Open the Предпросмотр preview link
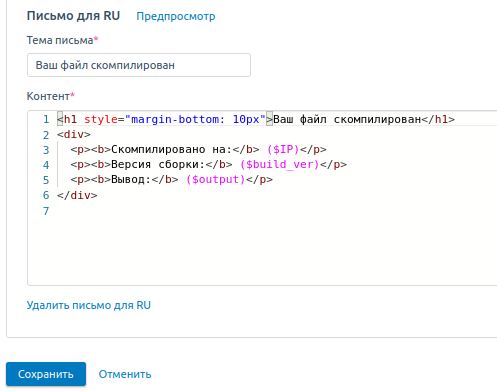Image resolution: width=497 pixels, height=391 pixels. click(176, 16)
